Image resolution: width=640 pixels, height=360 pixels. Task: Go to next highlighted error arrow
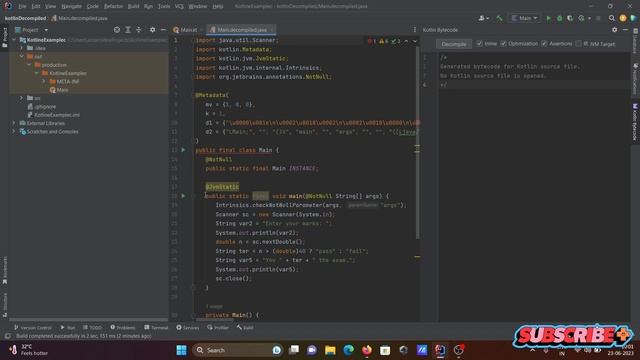[x=415, y=41]
